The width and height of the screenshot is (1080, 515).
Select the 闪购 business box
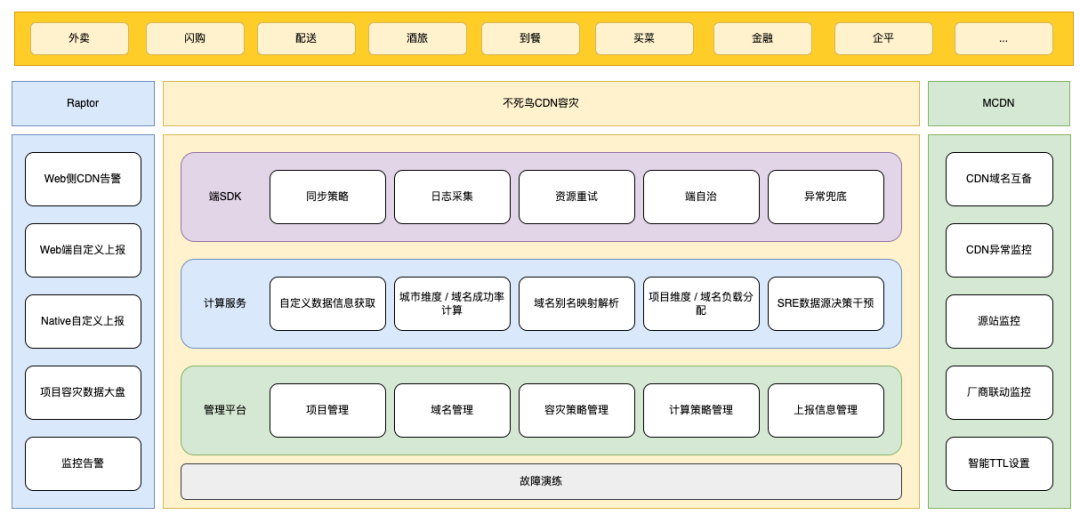coord(195,38)
